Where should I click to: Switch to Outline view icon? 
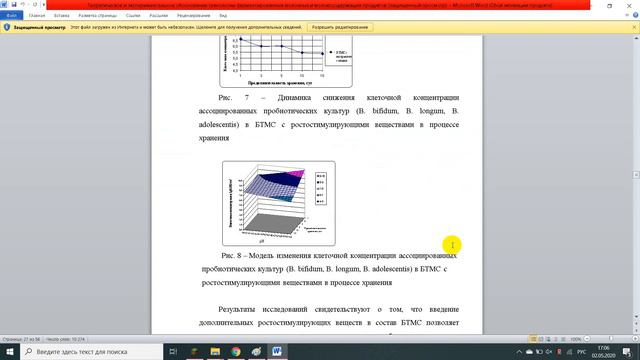556,339
